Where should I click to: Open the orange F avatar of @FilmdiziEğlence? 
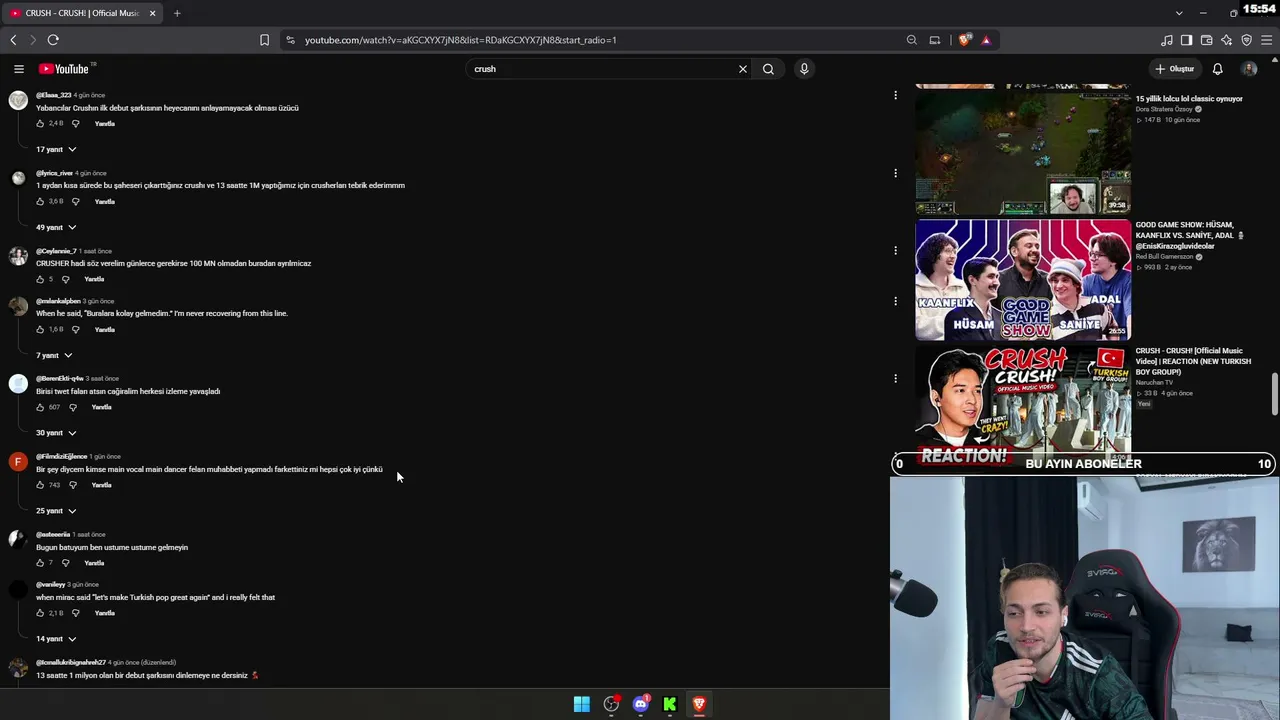18,462
